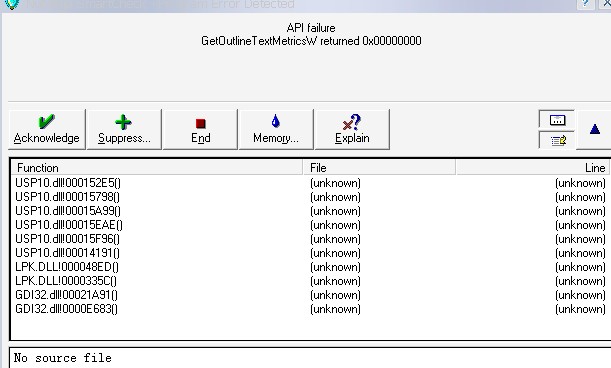The image size is (611, 368).
Task: Click the Explain button
Action: [x=352, y=129]
